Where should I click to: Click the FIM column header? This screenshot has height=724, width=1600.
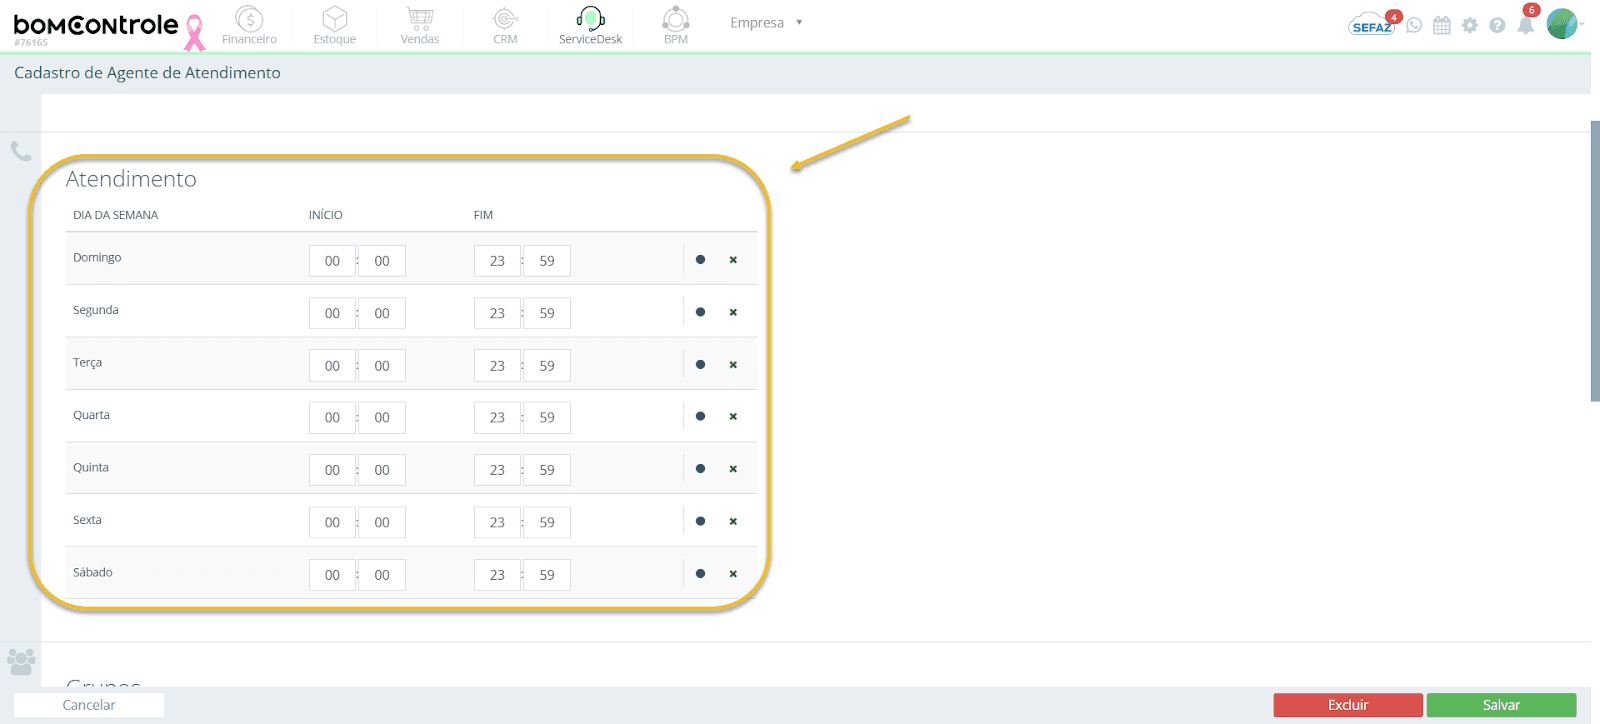(483, 215)
